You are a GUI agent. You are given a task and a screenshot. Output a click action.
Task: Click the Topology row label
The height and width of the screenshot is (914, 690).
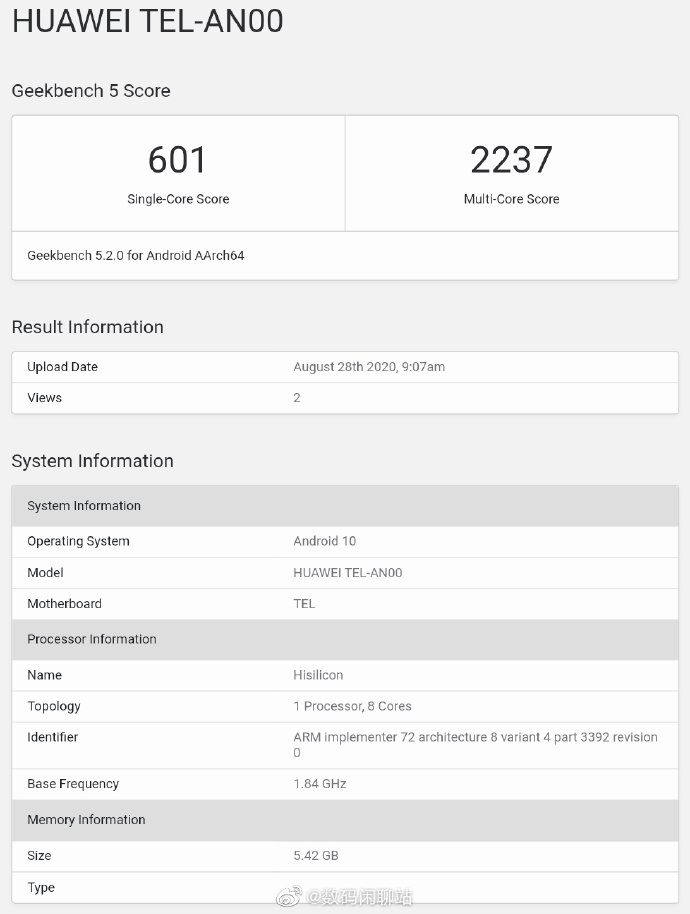(54, 706)
